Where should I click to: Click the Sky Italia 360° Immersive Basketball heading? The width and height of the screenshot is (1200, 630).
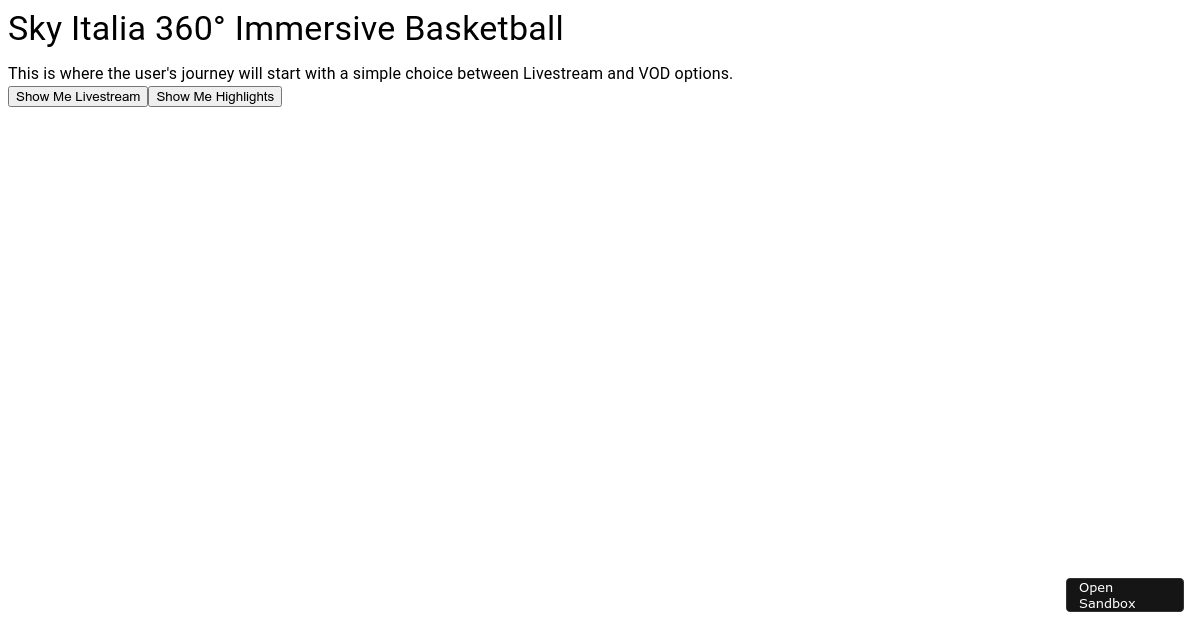[286, 29]
